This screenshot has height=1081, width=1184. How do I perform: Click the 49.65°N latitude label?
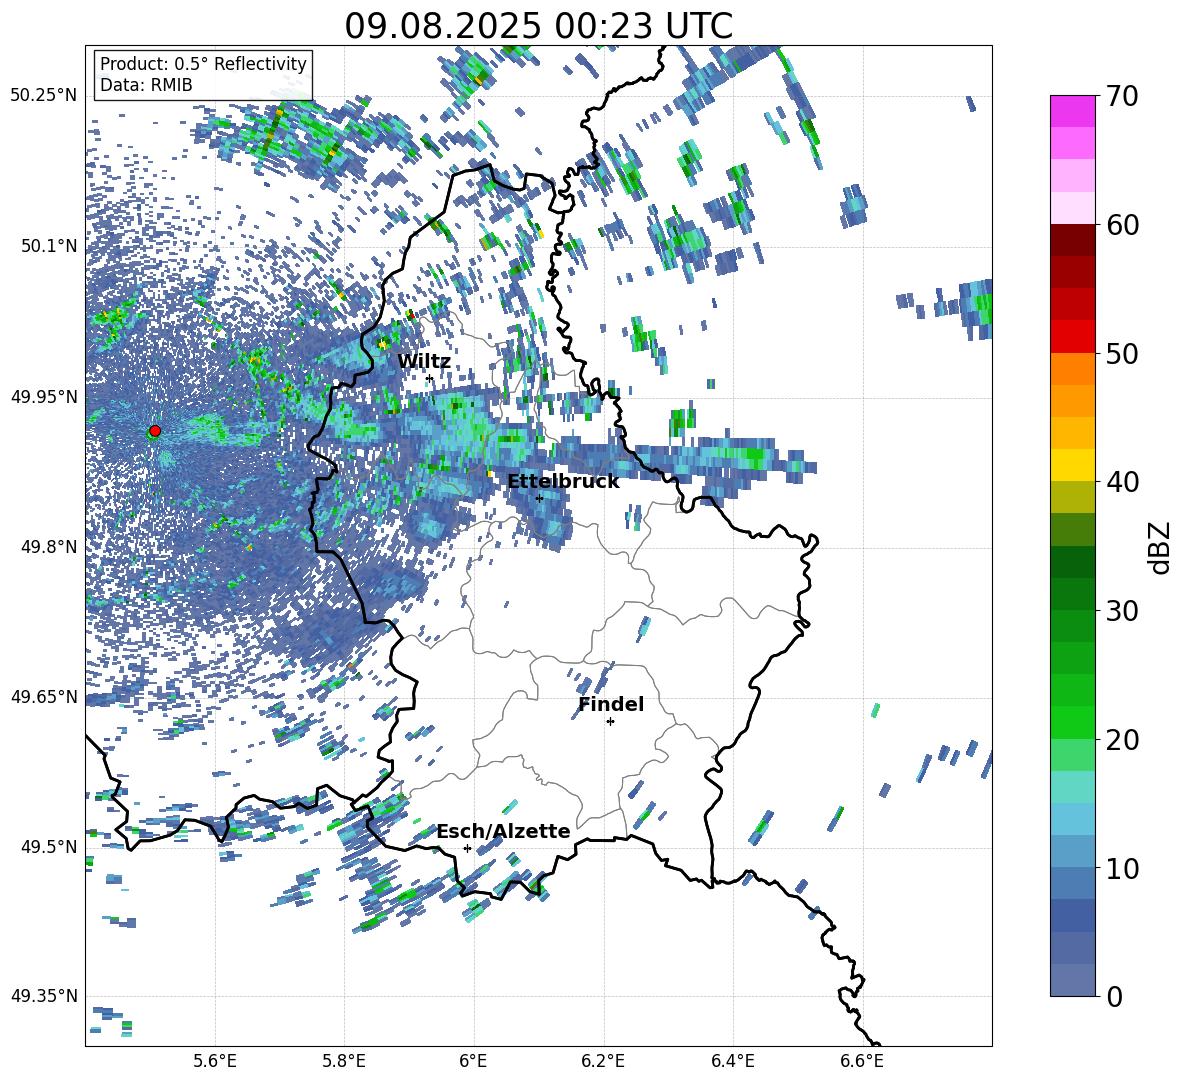point(44,696)
